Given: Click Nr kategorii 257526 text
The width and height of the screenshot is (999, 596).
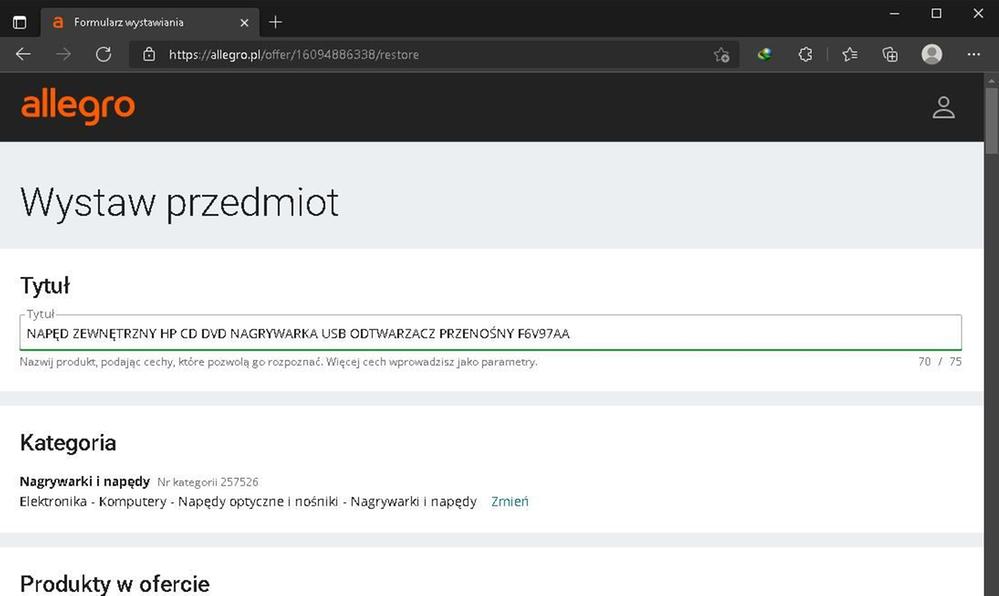Looking at the screenshot, I should click(208, 482).
